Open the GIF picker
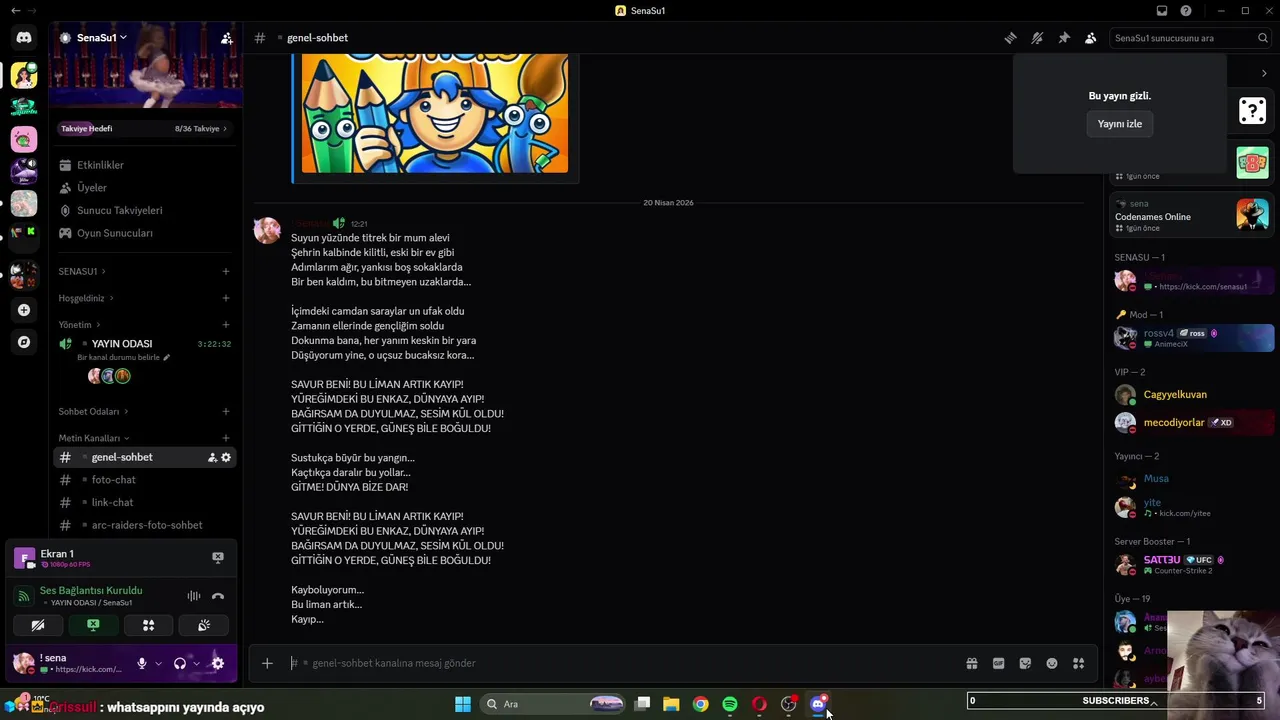Image resolution: width=1280 pixels, height=720 pixels. (998, 663)
